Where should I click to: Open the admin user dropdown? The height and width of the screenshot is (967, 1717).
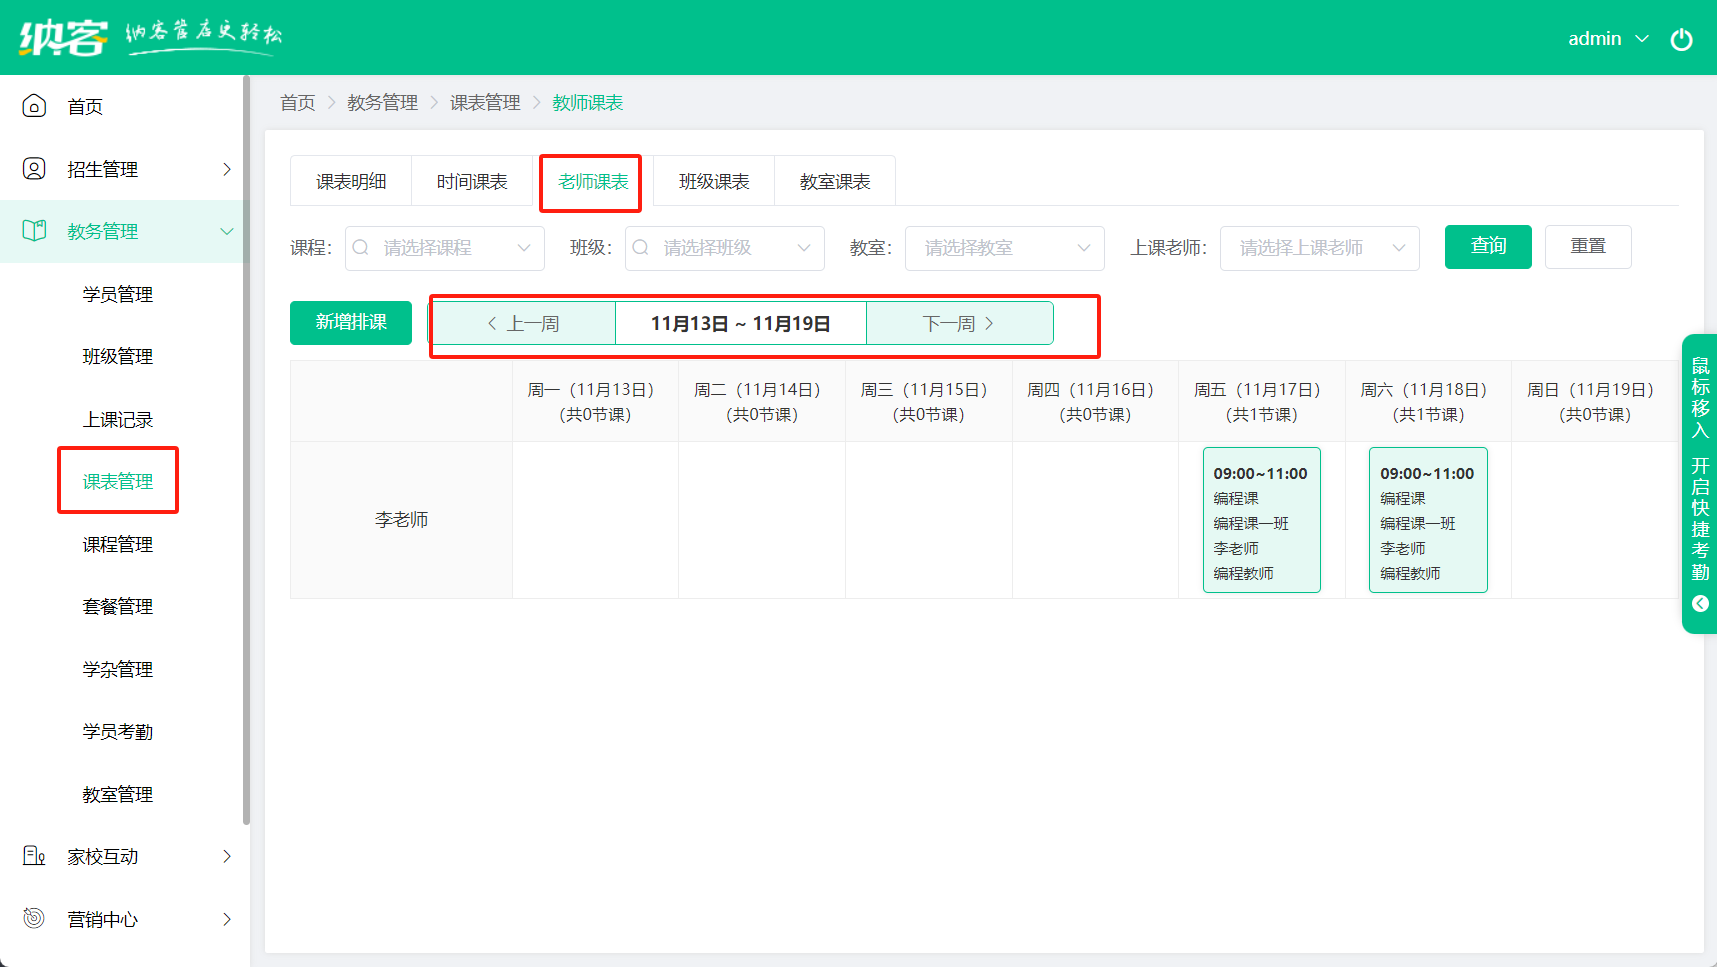pos(1607,39)
